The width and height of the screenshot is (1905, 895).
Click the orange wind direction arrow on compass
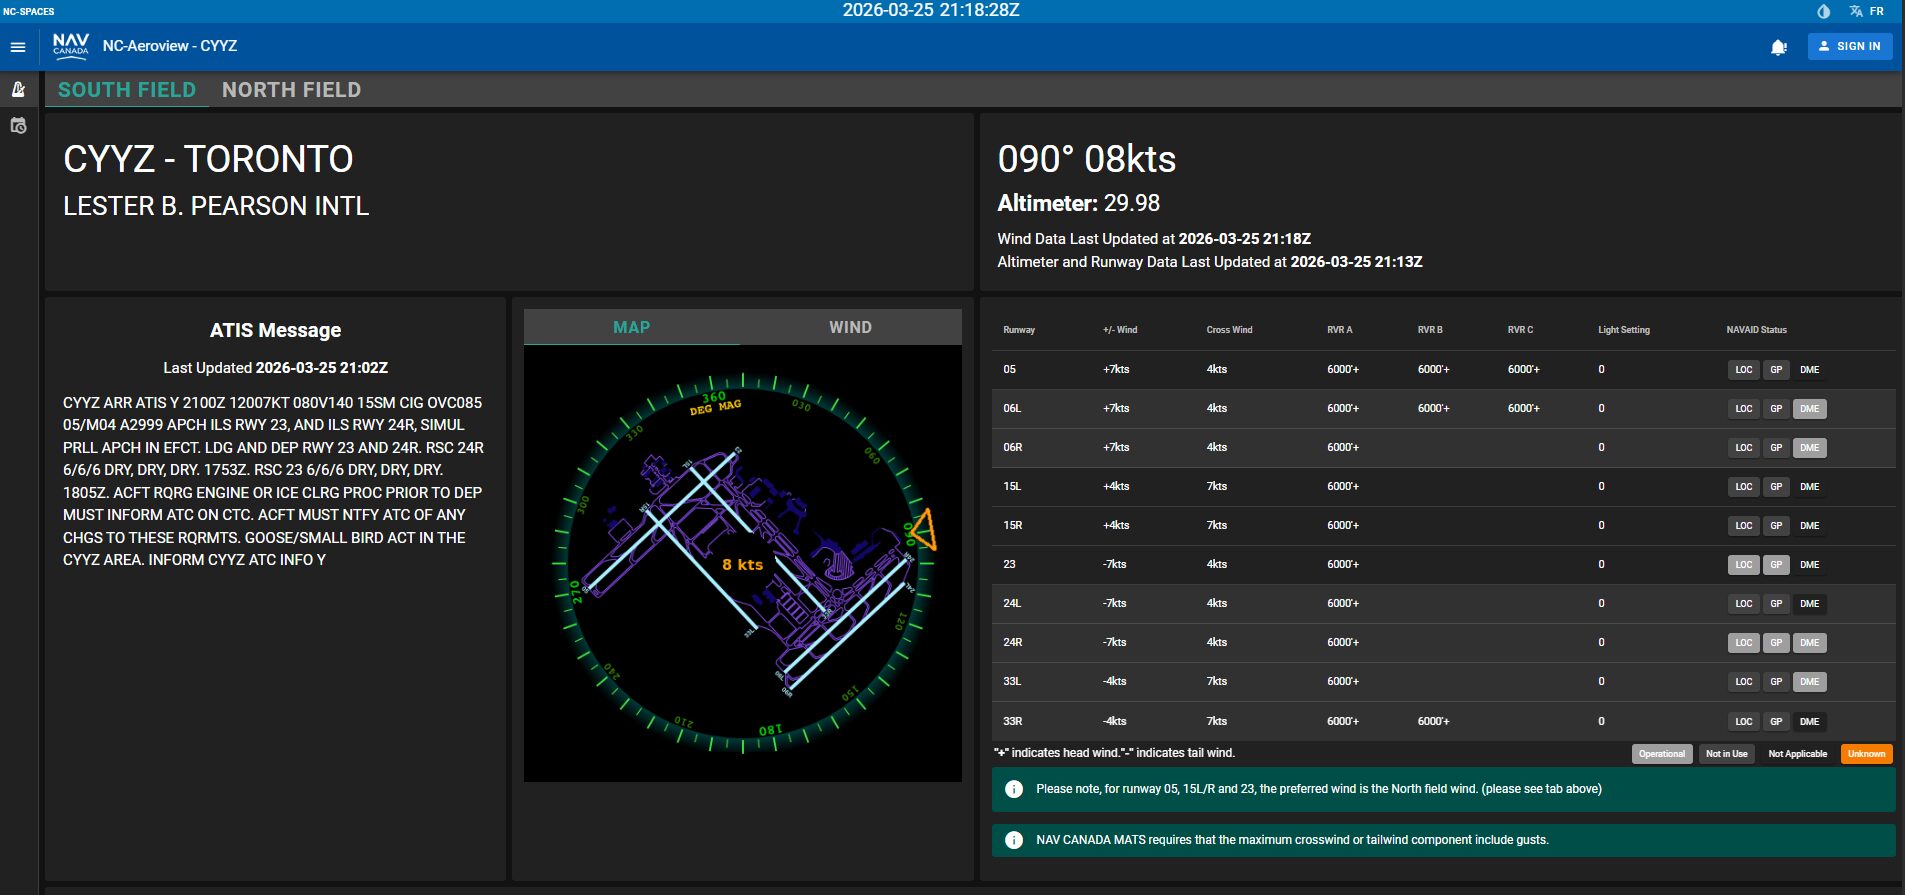point(923,529)
